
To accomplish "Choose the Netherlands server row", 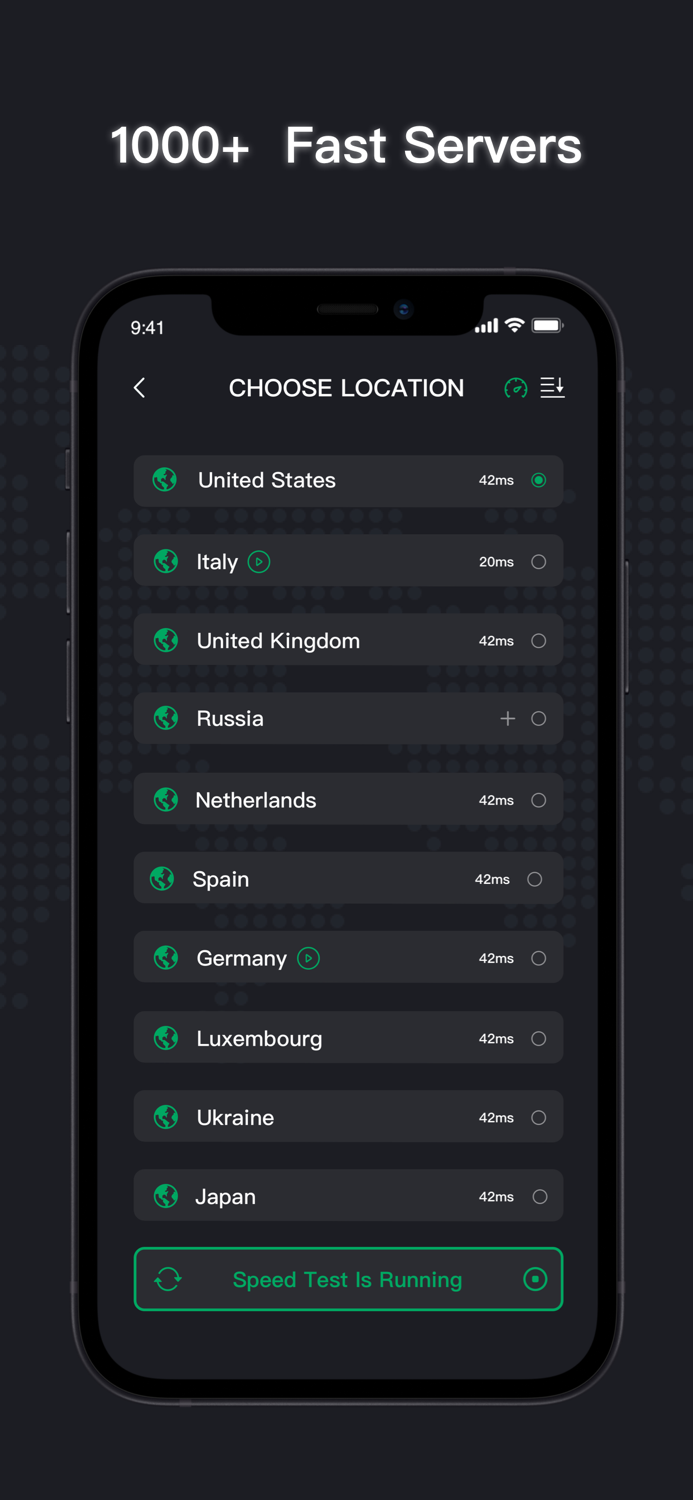I will [x=348, y=800].
